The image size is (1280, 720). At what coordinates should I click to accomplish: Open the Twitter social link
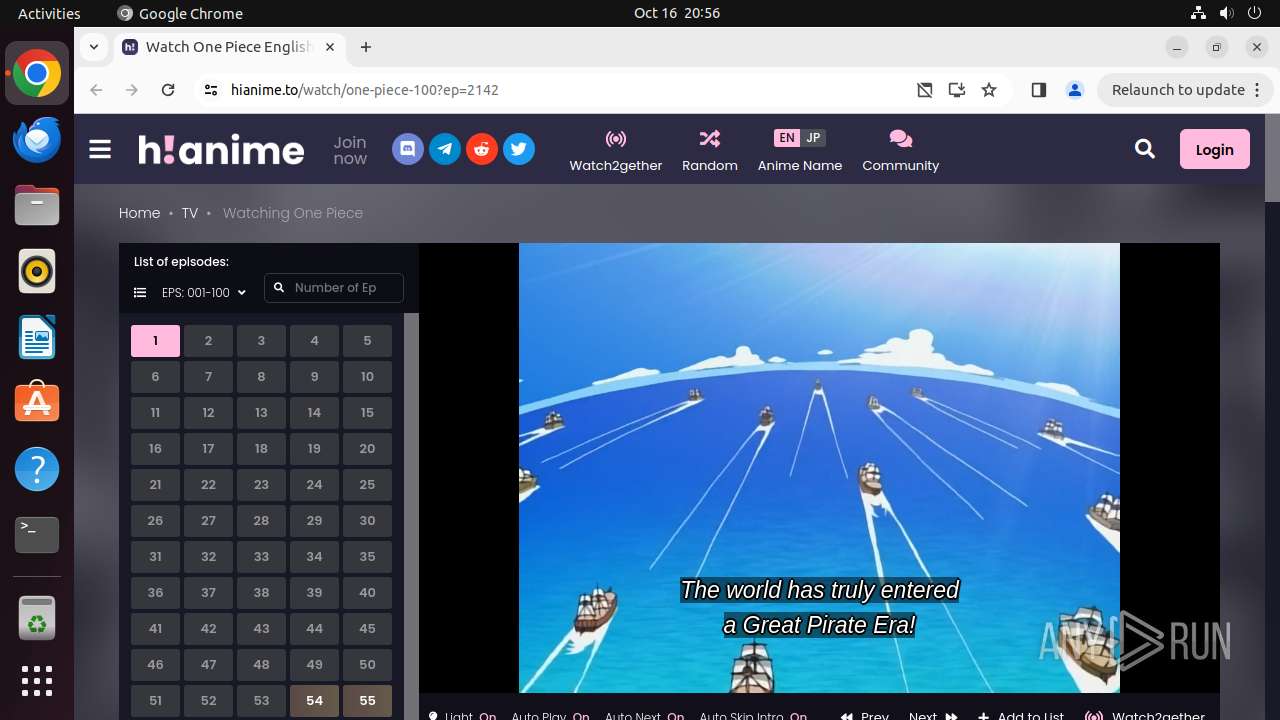[518, 150]
